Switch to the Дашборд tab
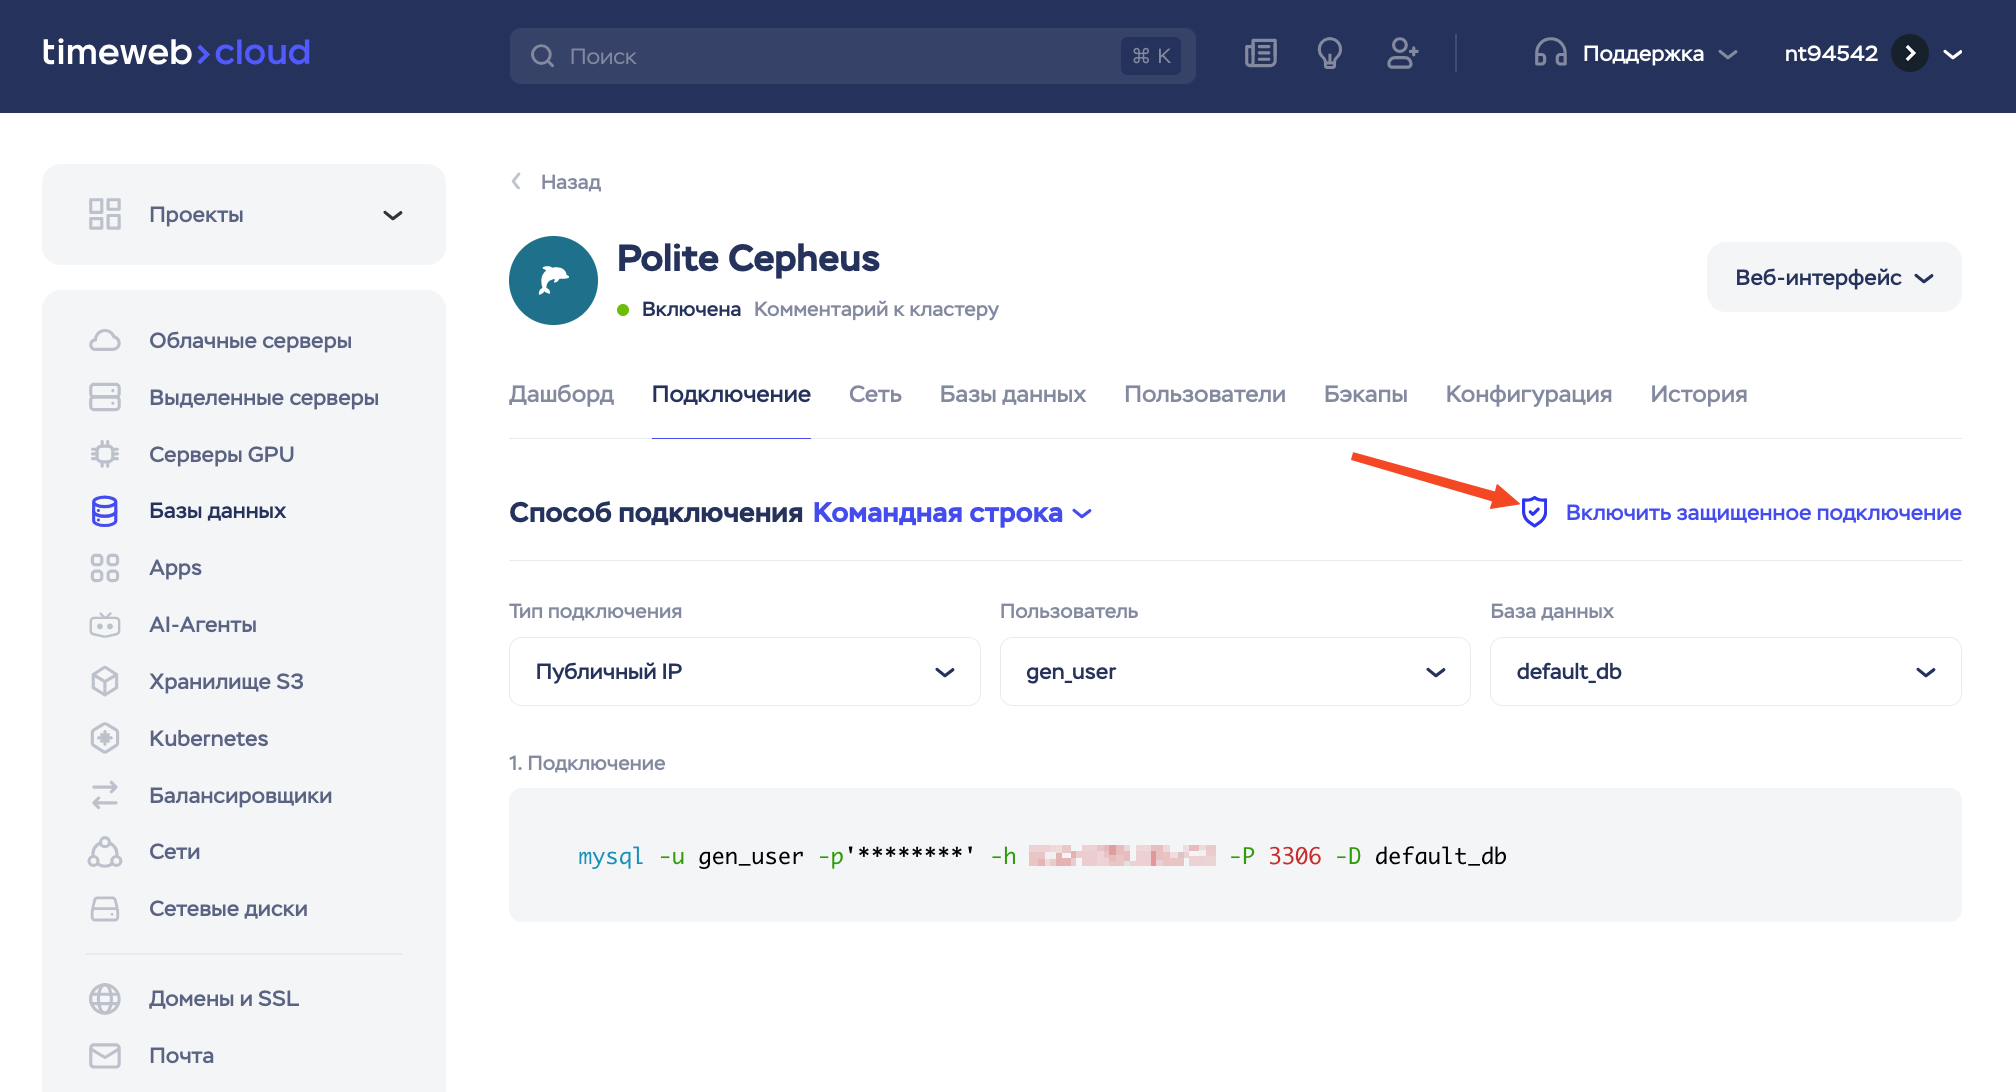 click(x=561, y=394)
